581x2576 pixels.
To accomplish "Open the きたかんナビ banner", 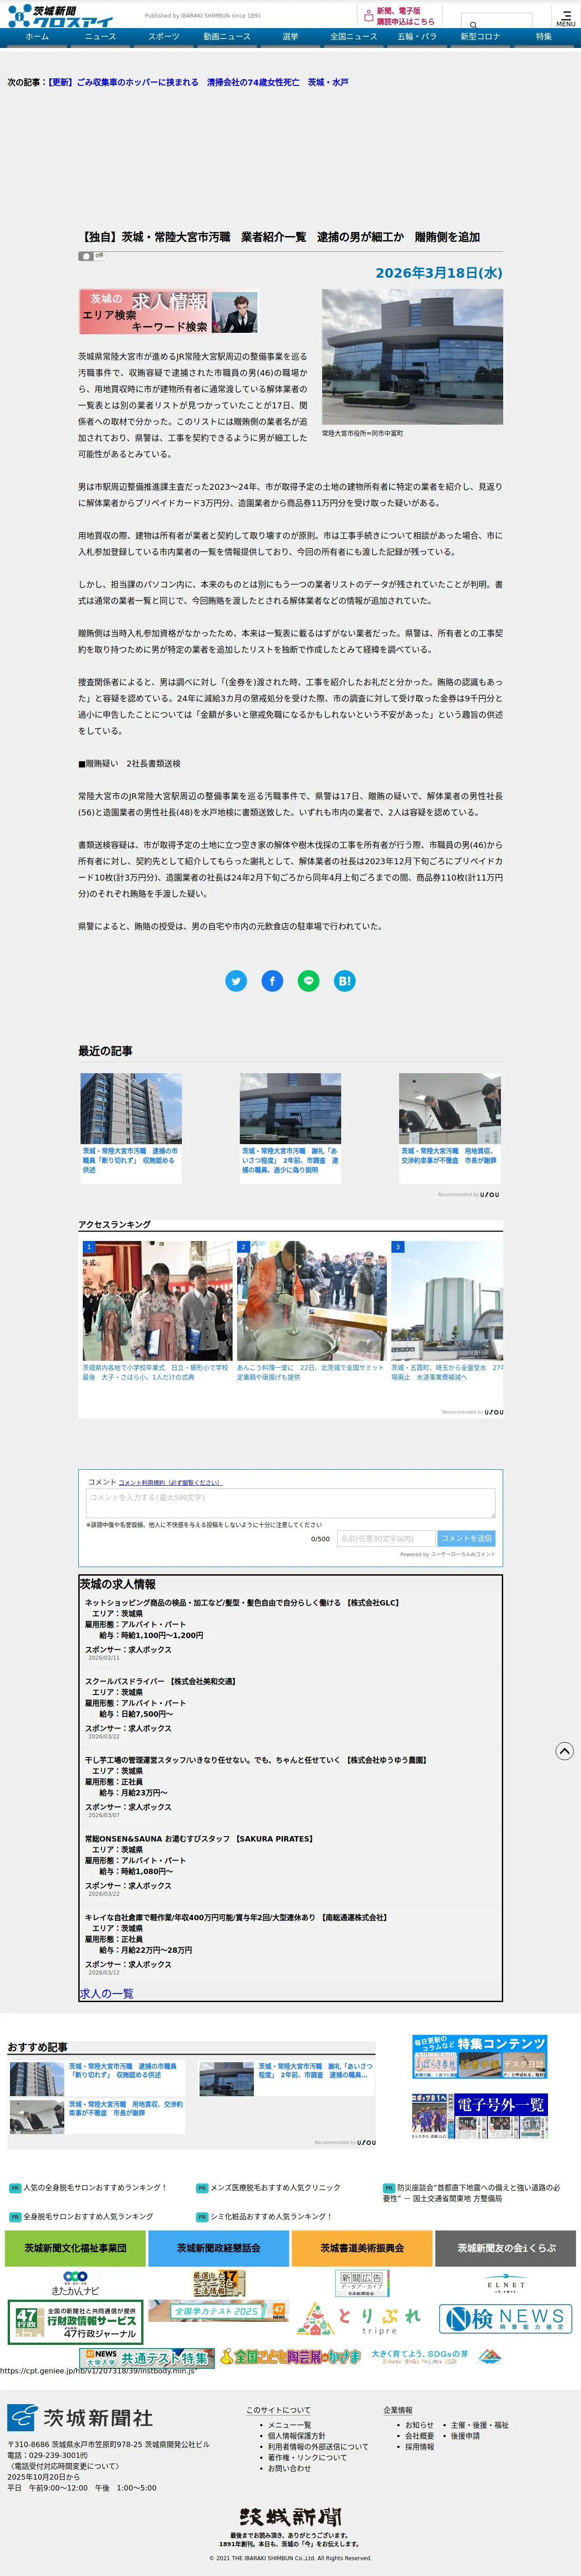I will pos(75,2284).
